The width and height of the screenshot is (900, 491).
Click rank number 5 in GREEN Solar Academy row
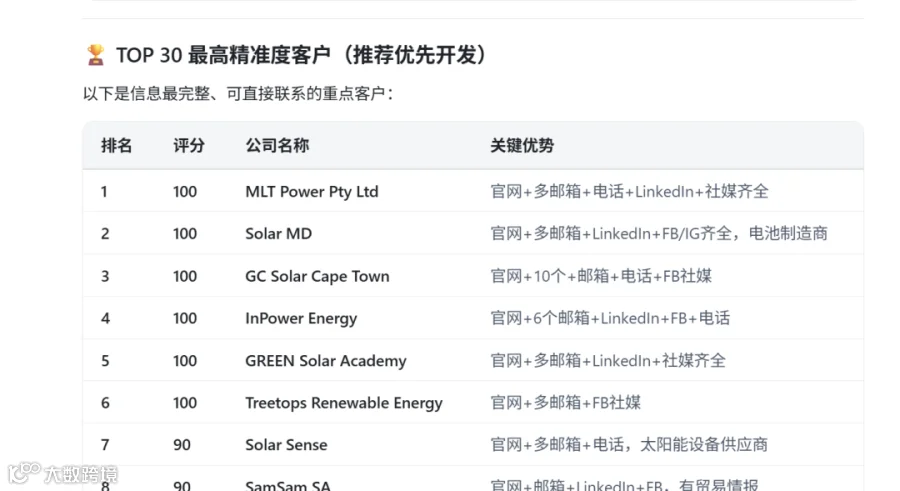coord(105,361)
